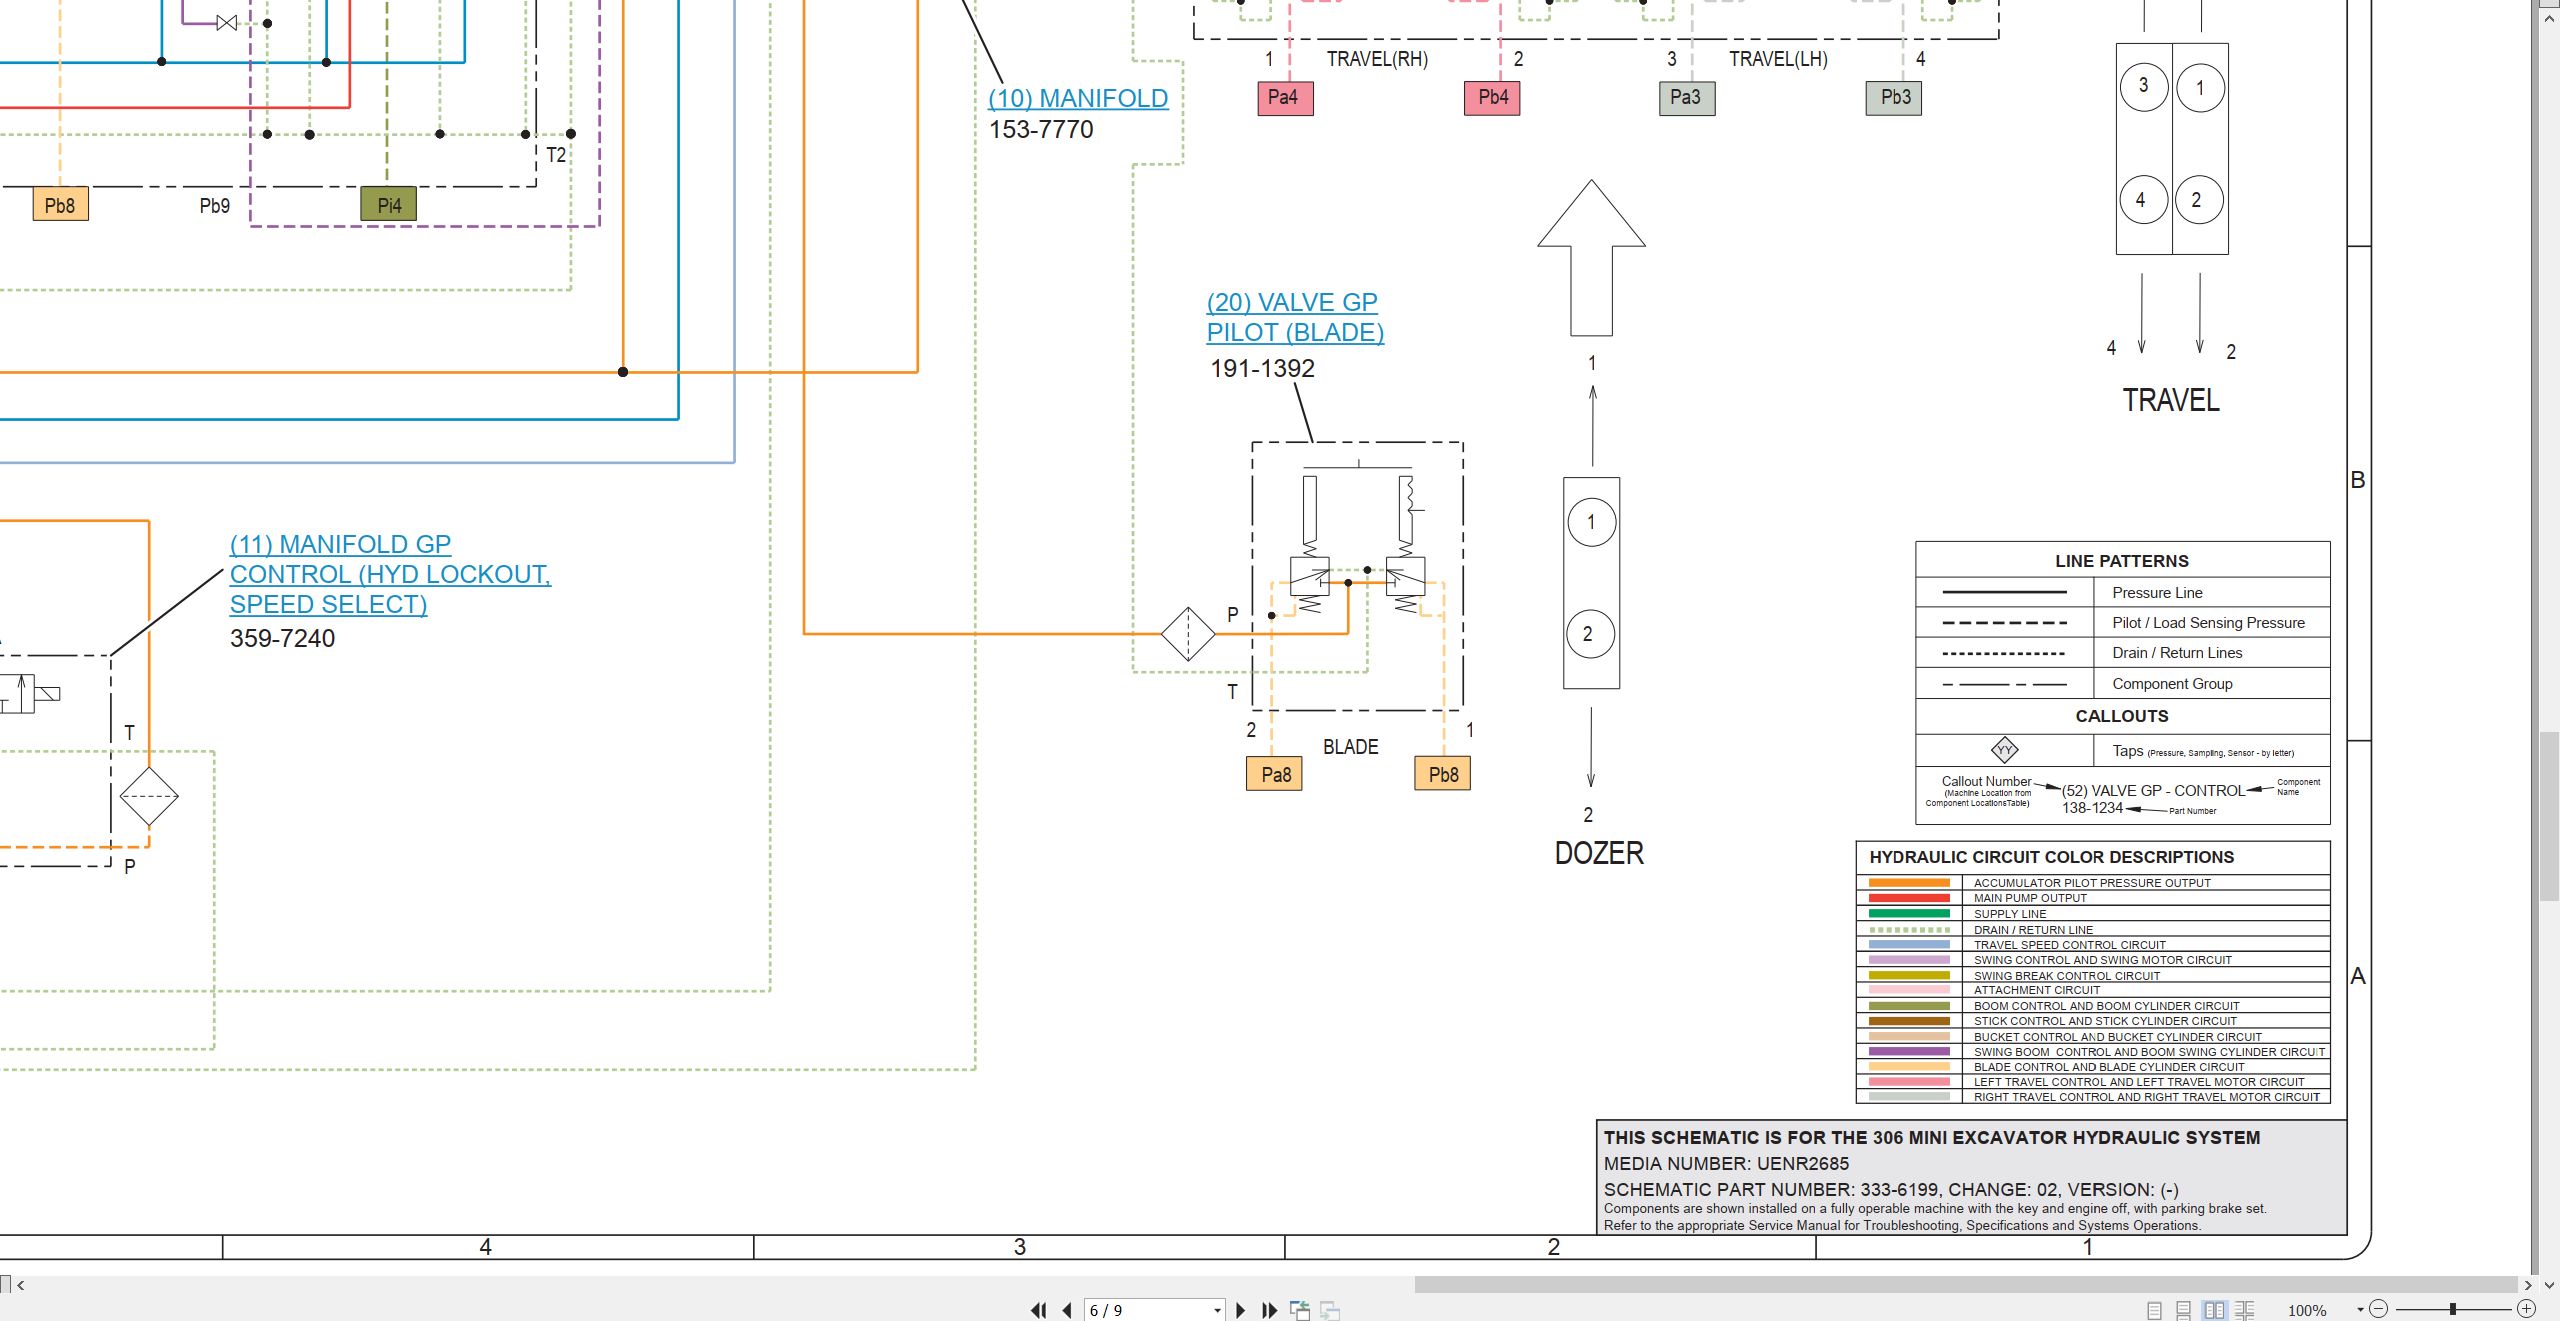
Task: Click the horizontal scrollbar thumb
Action: click(1965, 1284)
